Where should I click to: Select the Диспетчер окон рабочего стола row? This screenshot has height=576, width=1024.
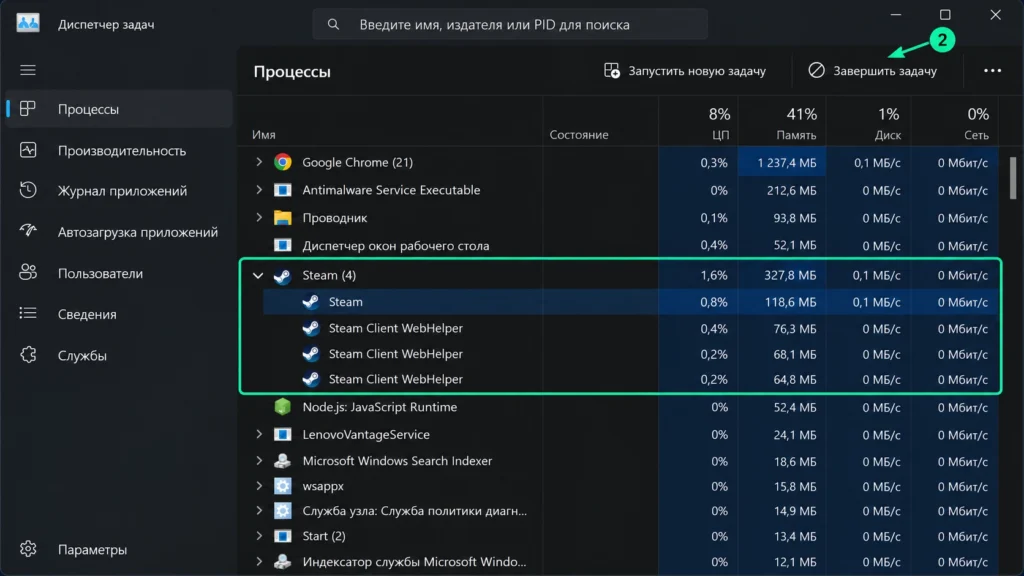(x=618, y=246)
